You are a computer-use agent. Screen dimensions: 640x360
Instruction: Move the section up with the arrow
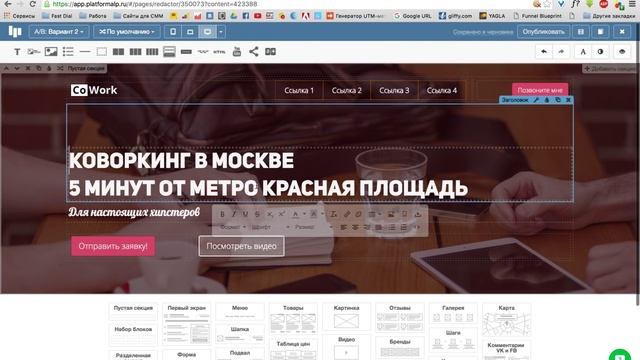[7, 69]
